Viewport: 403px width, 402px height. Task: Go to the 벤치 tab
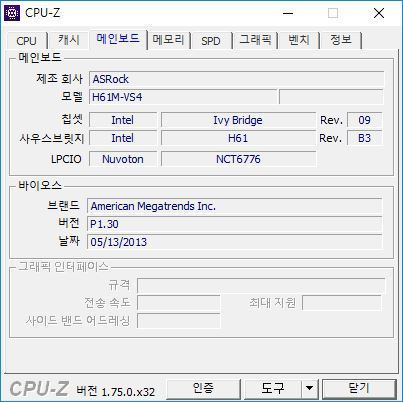299,40
